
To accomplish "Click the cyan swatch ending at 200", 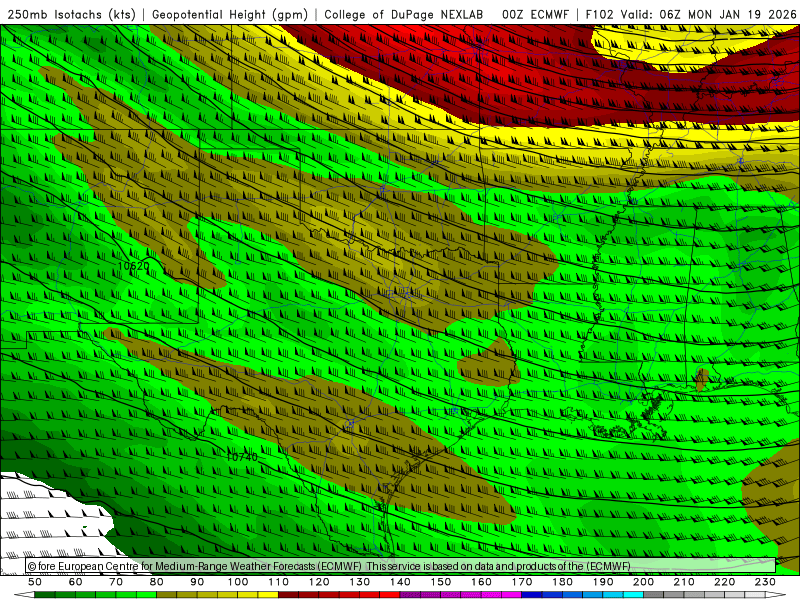I will (633, 594).
